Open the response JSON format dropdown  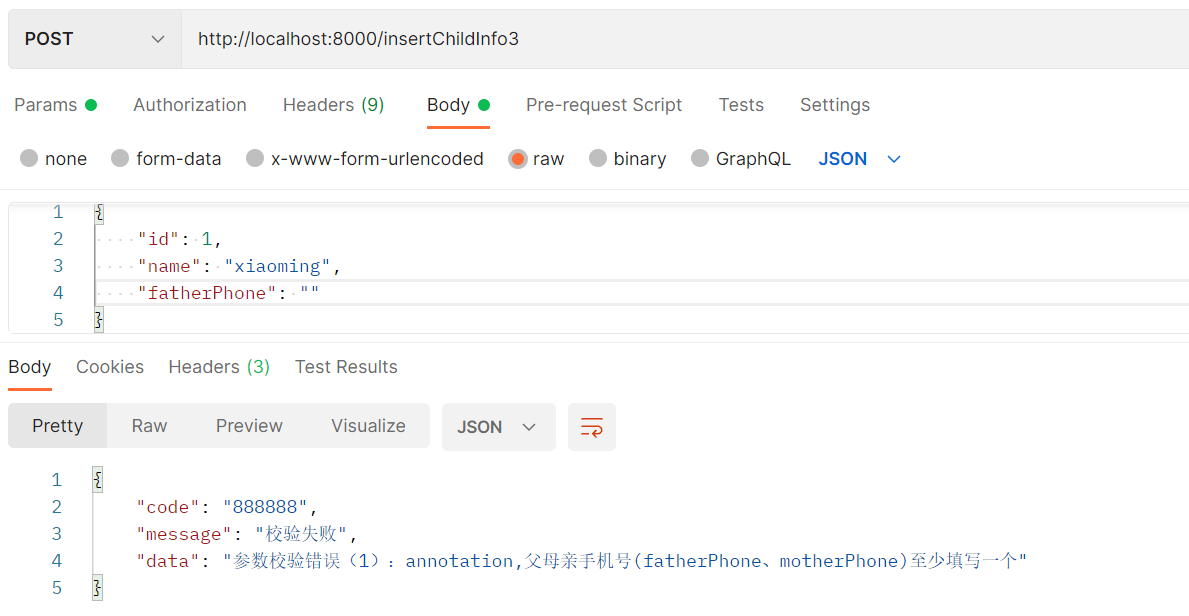tap(498, 427)
